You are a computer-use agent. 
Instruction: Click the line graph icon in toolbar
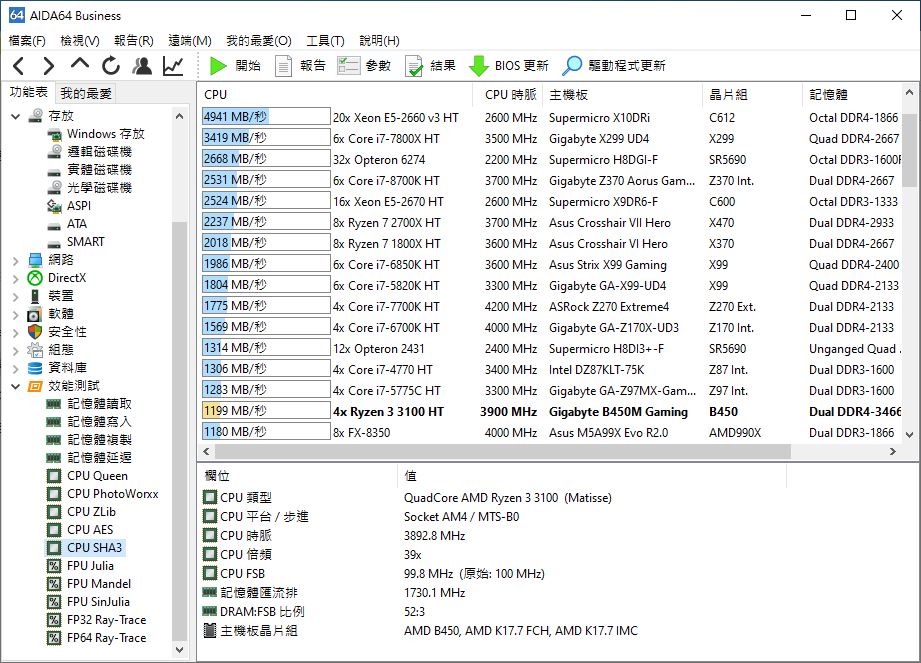[x=174, y=66]
